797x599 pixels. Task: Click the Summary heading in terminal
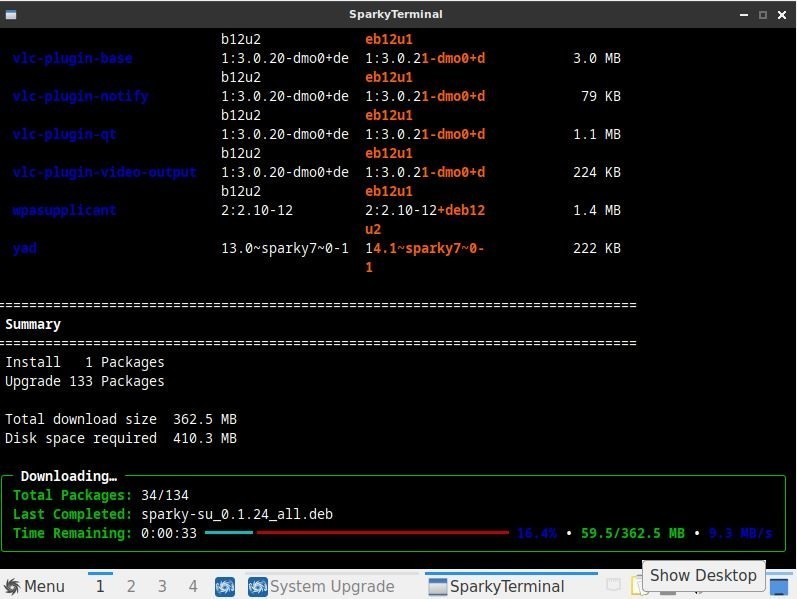tap(33, 324)
